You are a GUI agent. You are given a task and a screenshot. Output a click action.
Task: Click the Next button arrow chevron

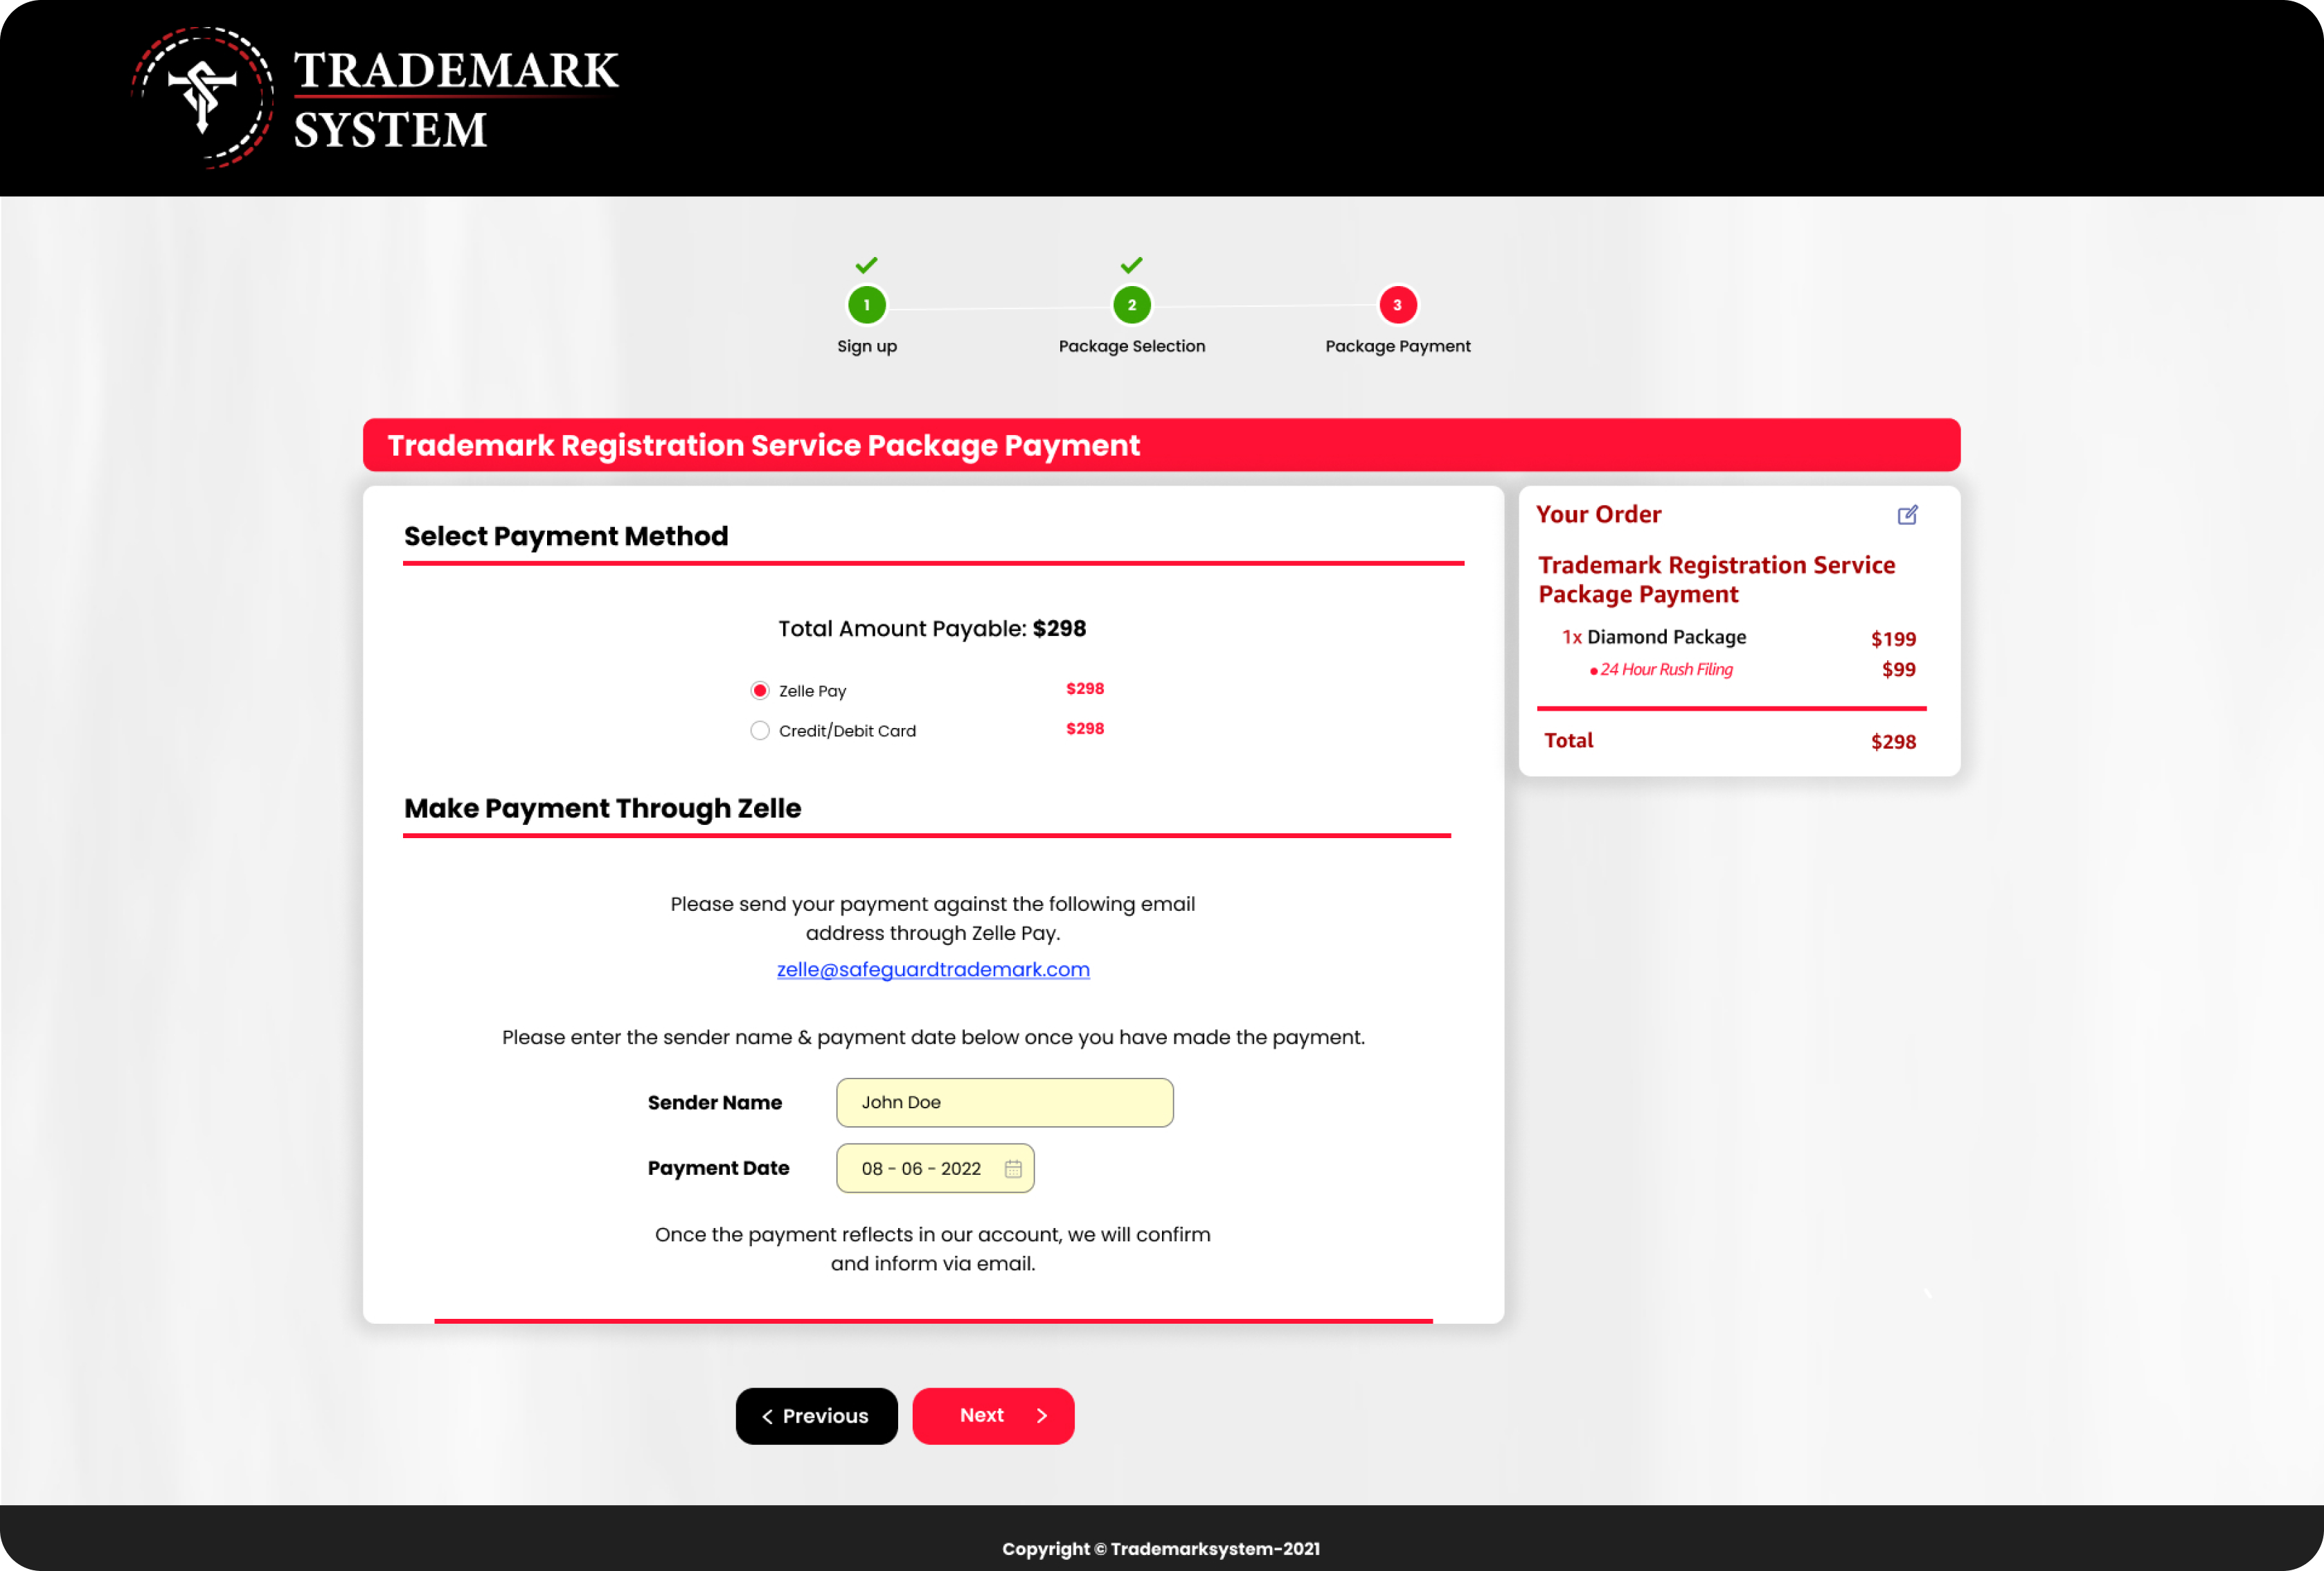1041,1416
